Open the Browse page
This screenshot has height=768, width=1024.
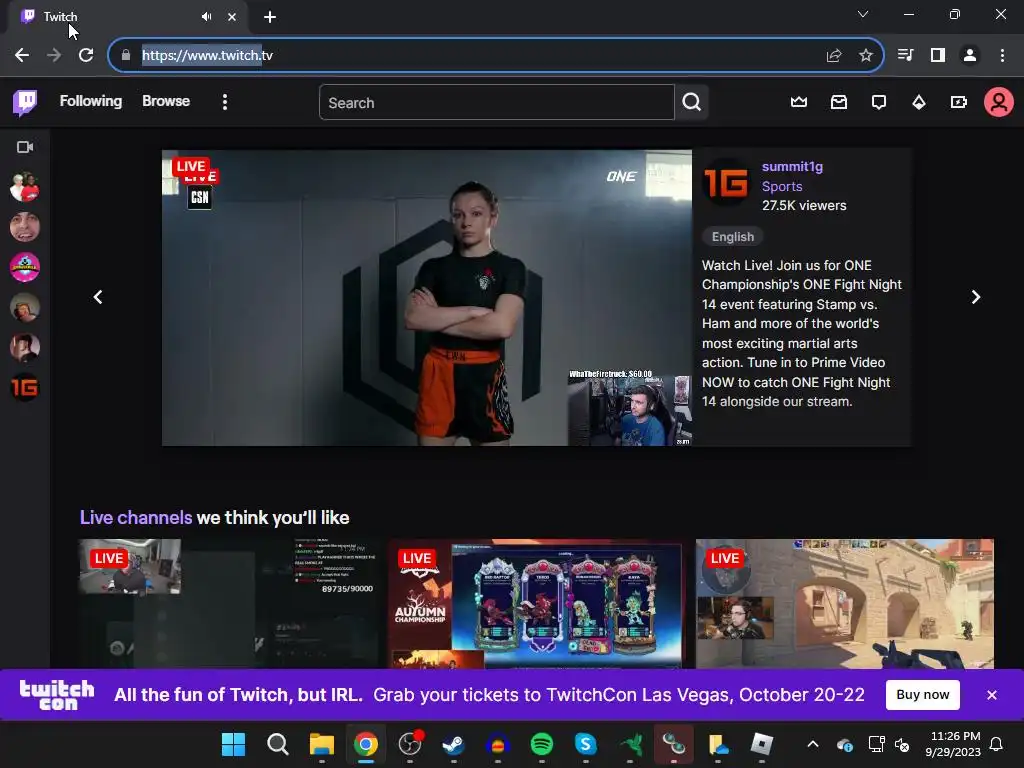pyautogui.click(x=166, y=101)
